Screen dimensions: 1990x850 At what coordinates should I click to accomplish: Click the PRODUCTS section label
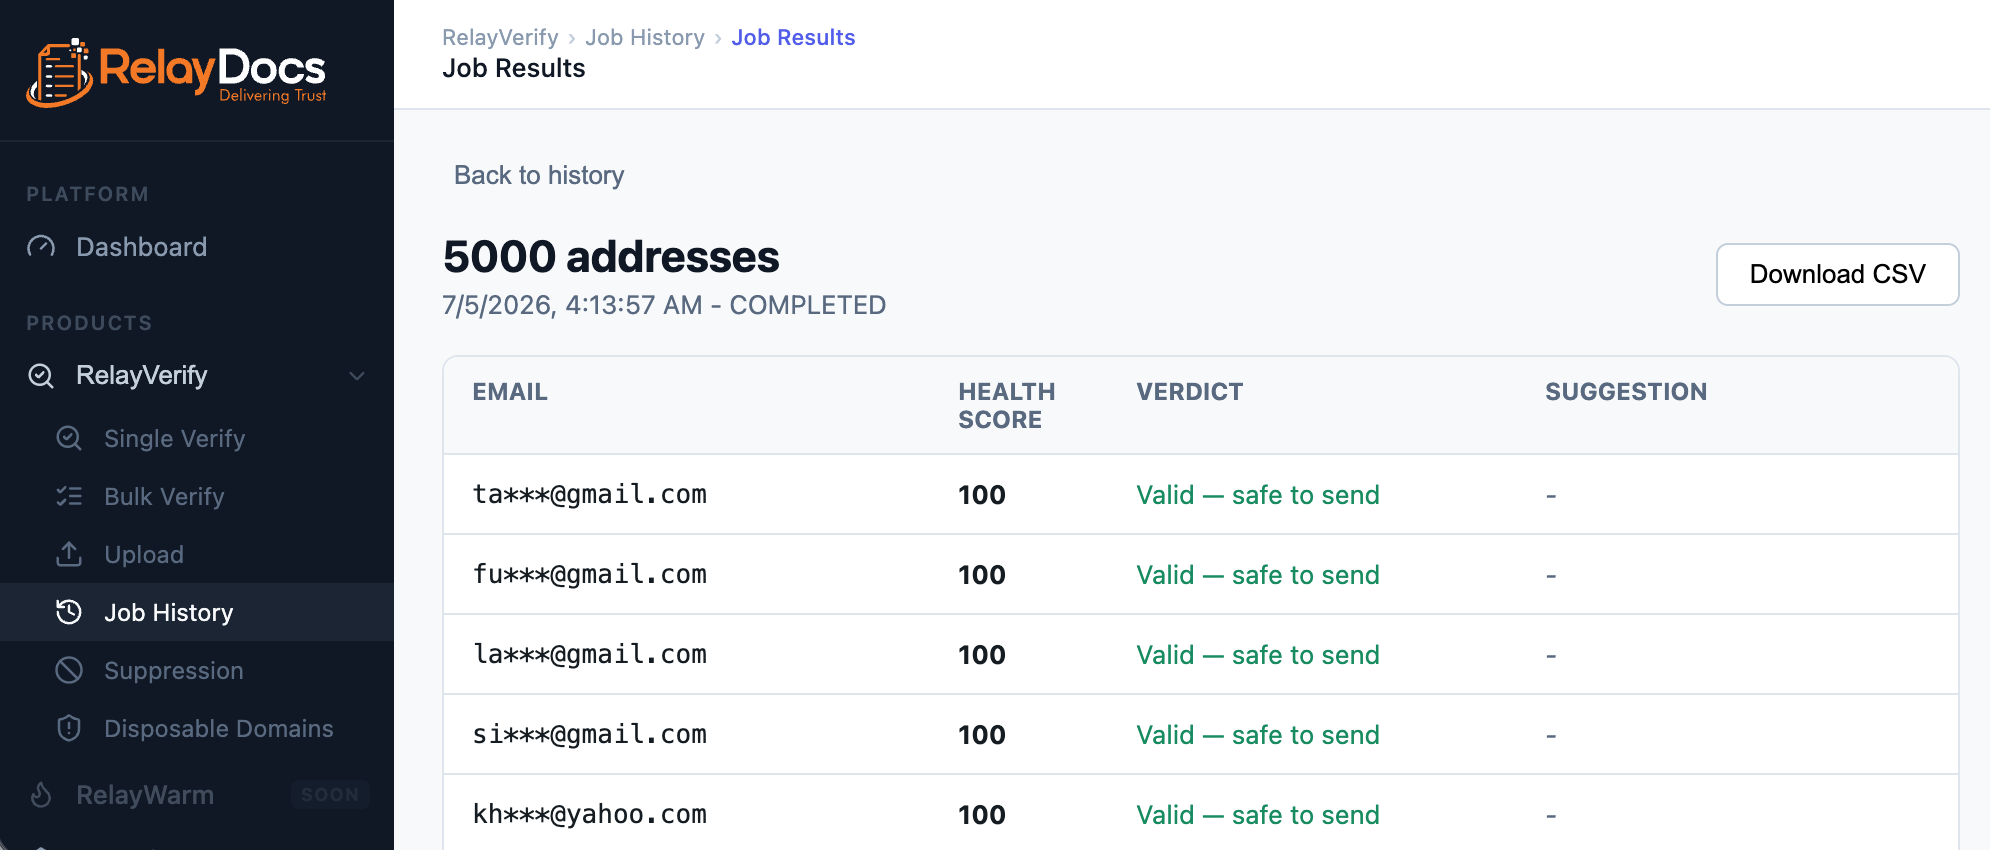click(x=89, y=323)
